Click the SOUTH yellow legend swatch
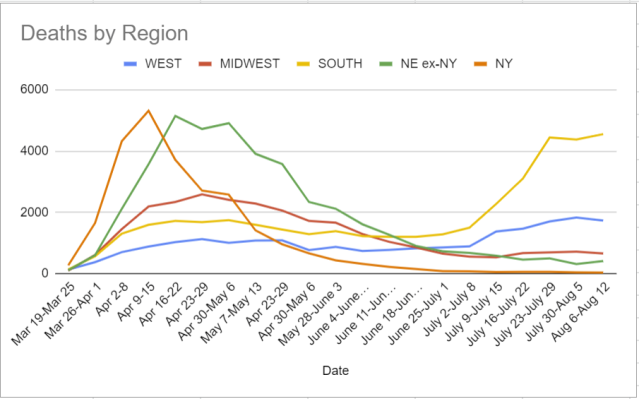Screen dimensions: 639x399 [302, 64]
